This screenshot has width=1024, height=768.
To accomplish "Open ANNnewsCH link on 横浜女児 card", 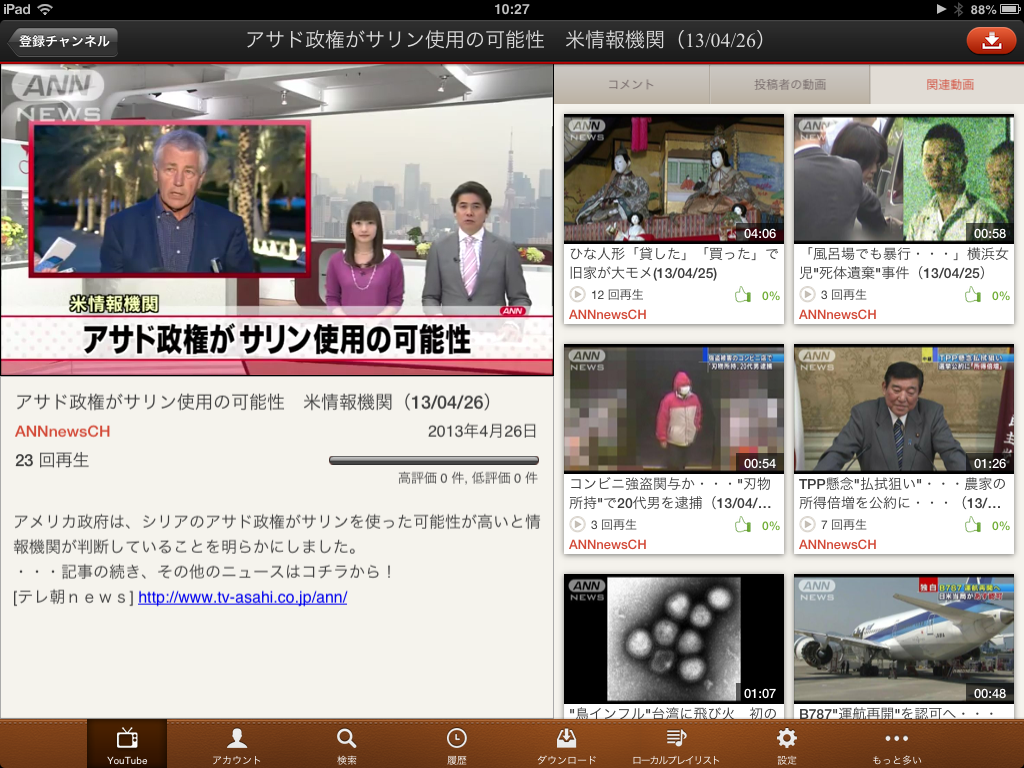I will [837, 314].
